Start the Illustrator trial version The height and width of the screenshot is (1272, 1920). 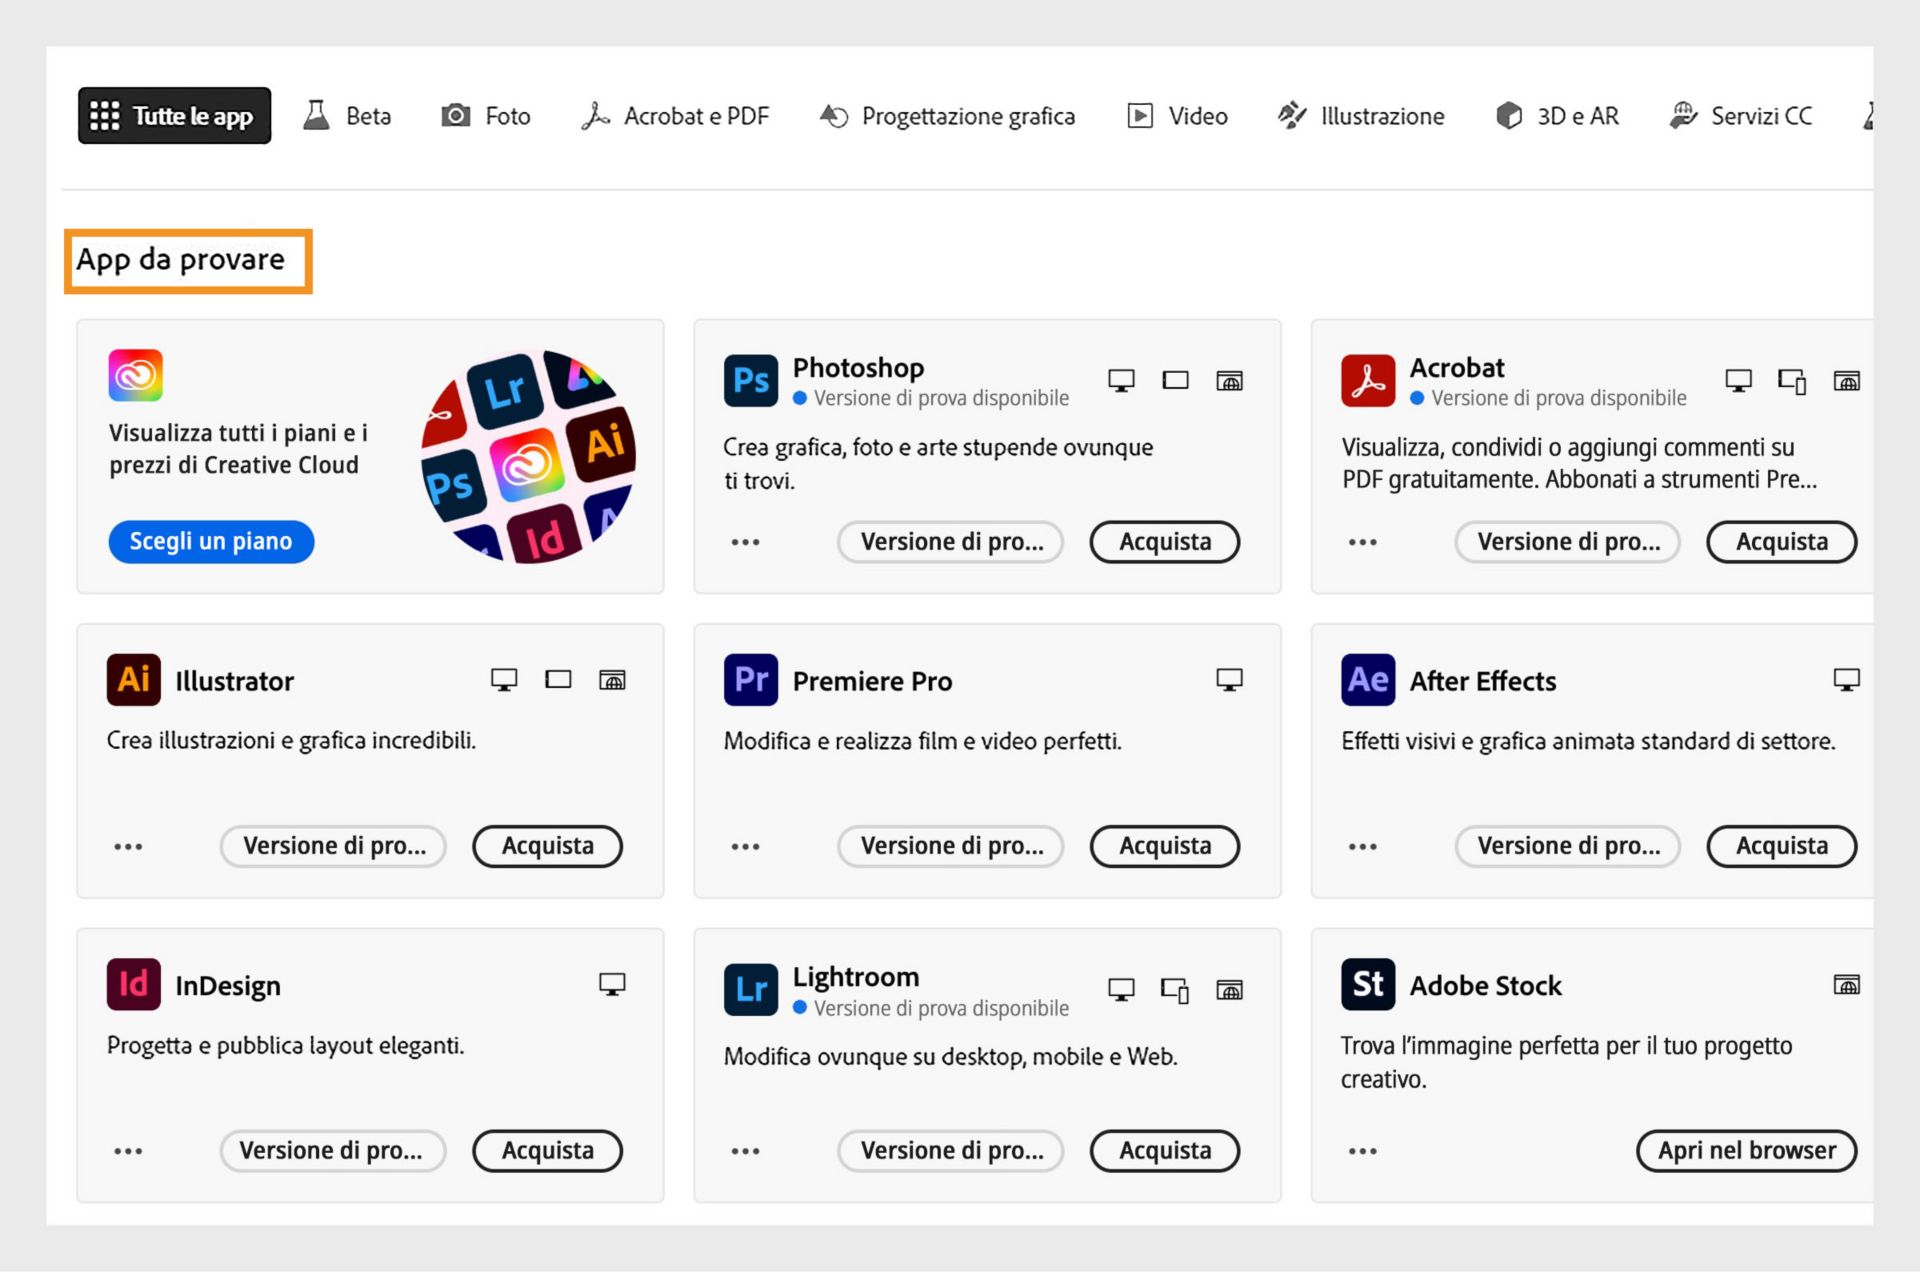tap(333, 846)
